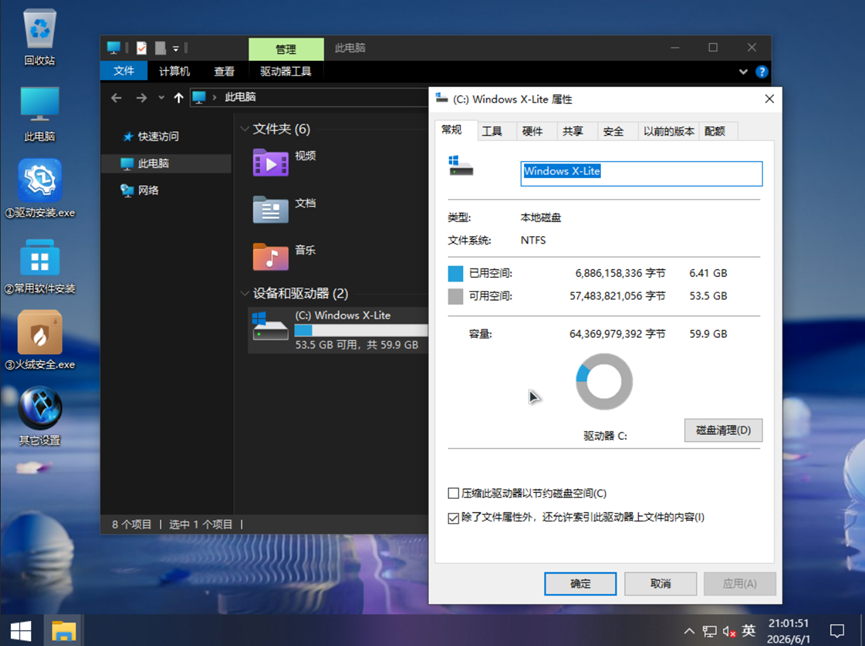Collapse the 文件夹 (6) group
This screenshot has height=646, width=865.
[244, 129]
